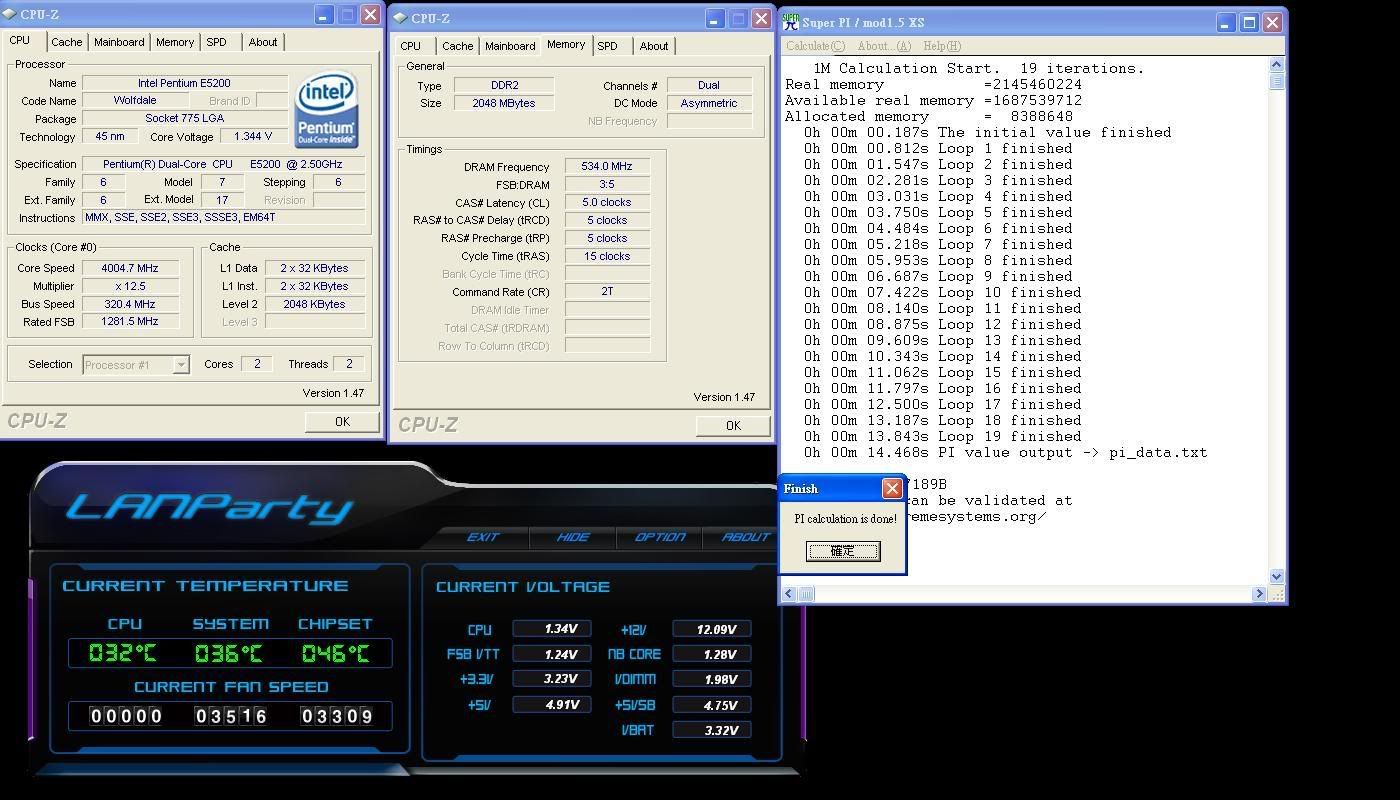
Task: Expand the Processor #1 selection dropdown
Action: [x=181, y=365]
